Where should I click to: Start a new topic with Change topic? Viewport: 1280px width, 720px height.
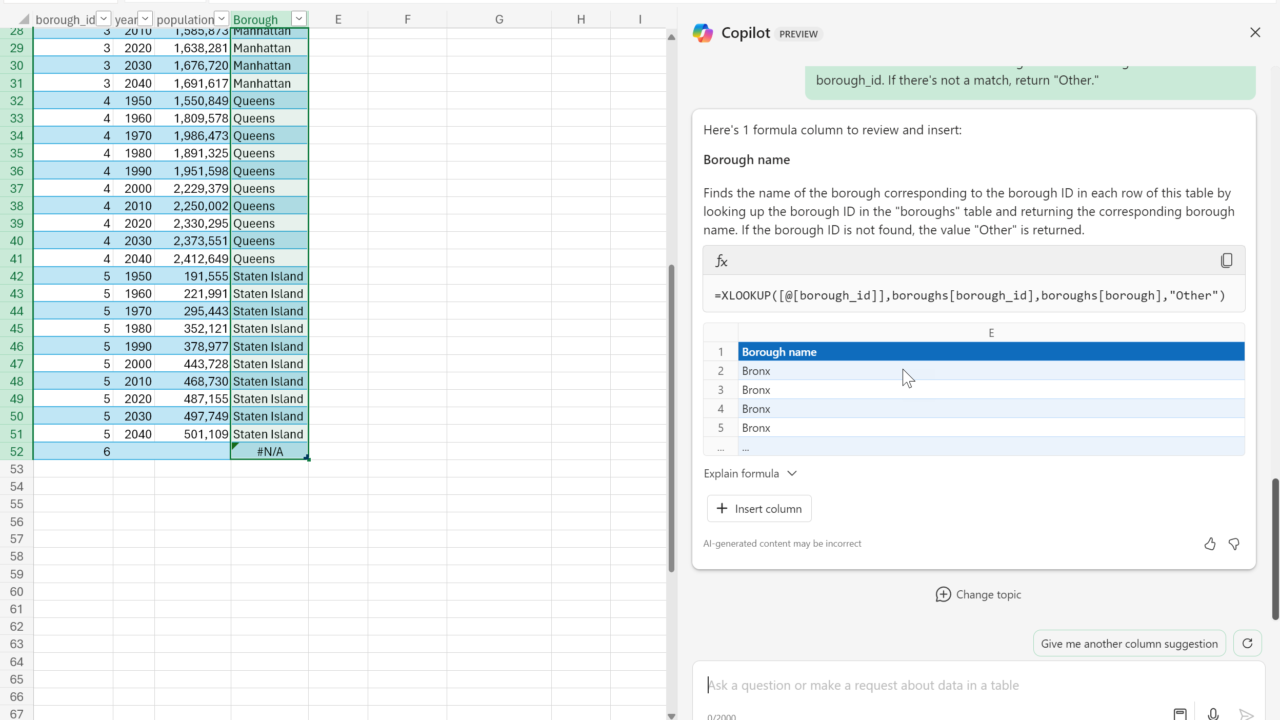click(x=978, y=595)
